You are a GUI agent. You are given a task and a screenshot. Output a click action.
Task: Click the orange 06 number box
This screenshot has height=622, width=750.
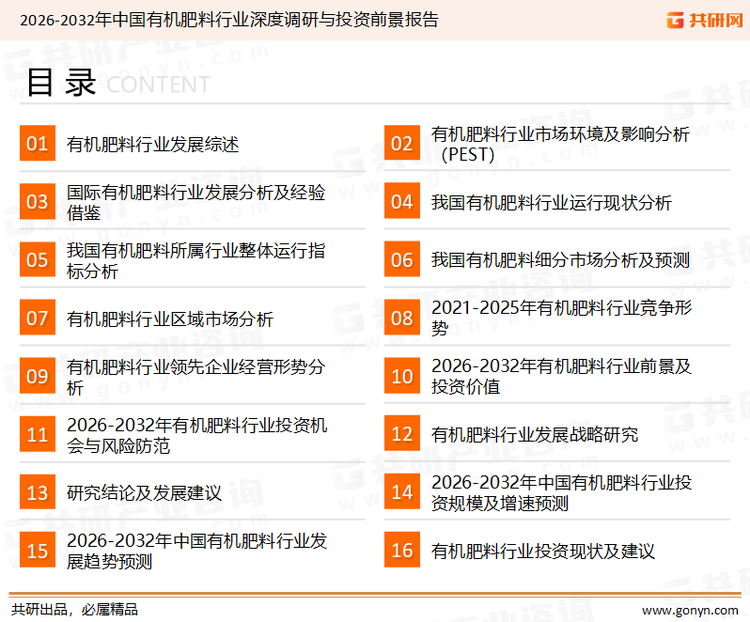click(x=402, y=260)
